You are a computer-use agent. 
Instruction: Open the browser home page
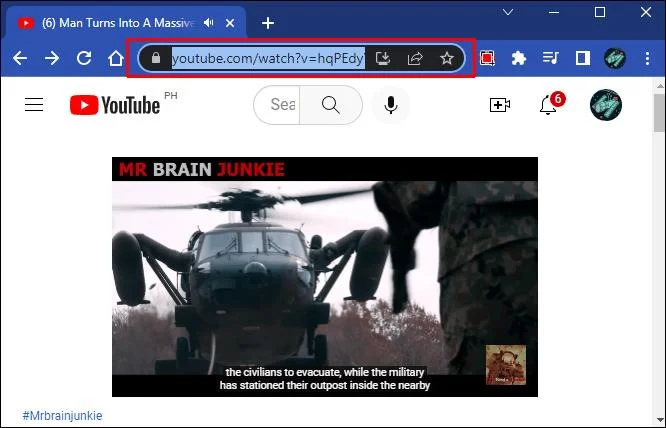pyautogui.click(x=116, y=58)
